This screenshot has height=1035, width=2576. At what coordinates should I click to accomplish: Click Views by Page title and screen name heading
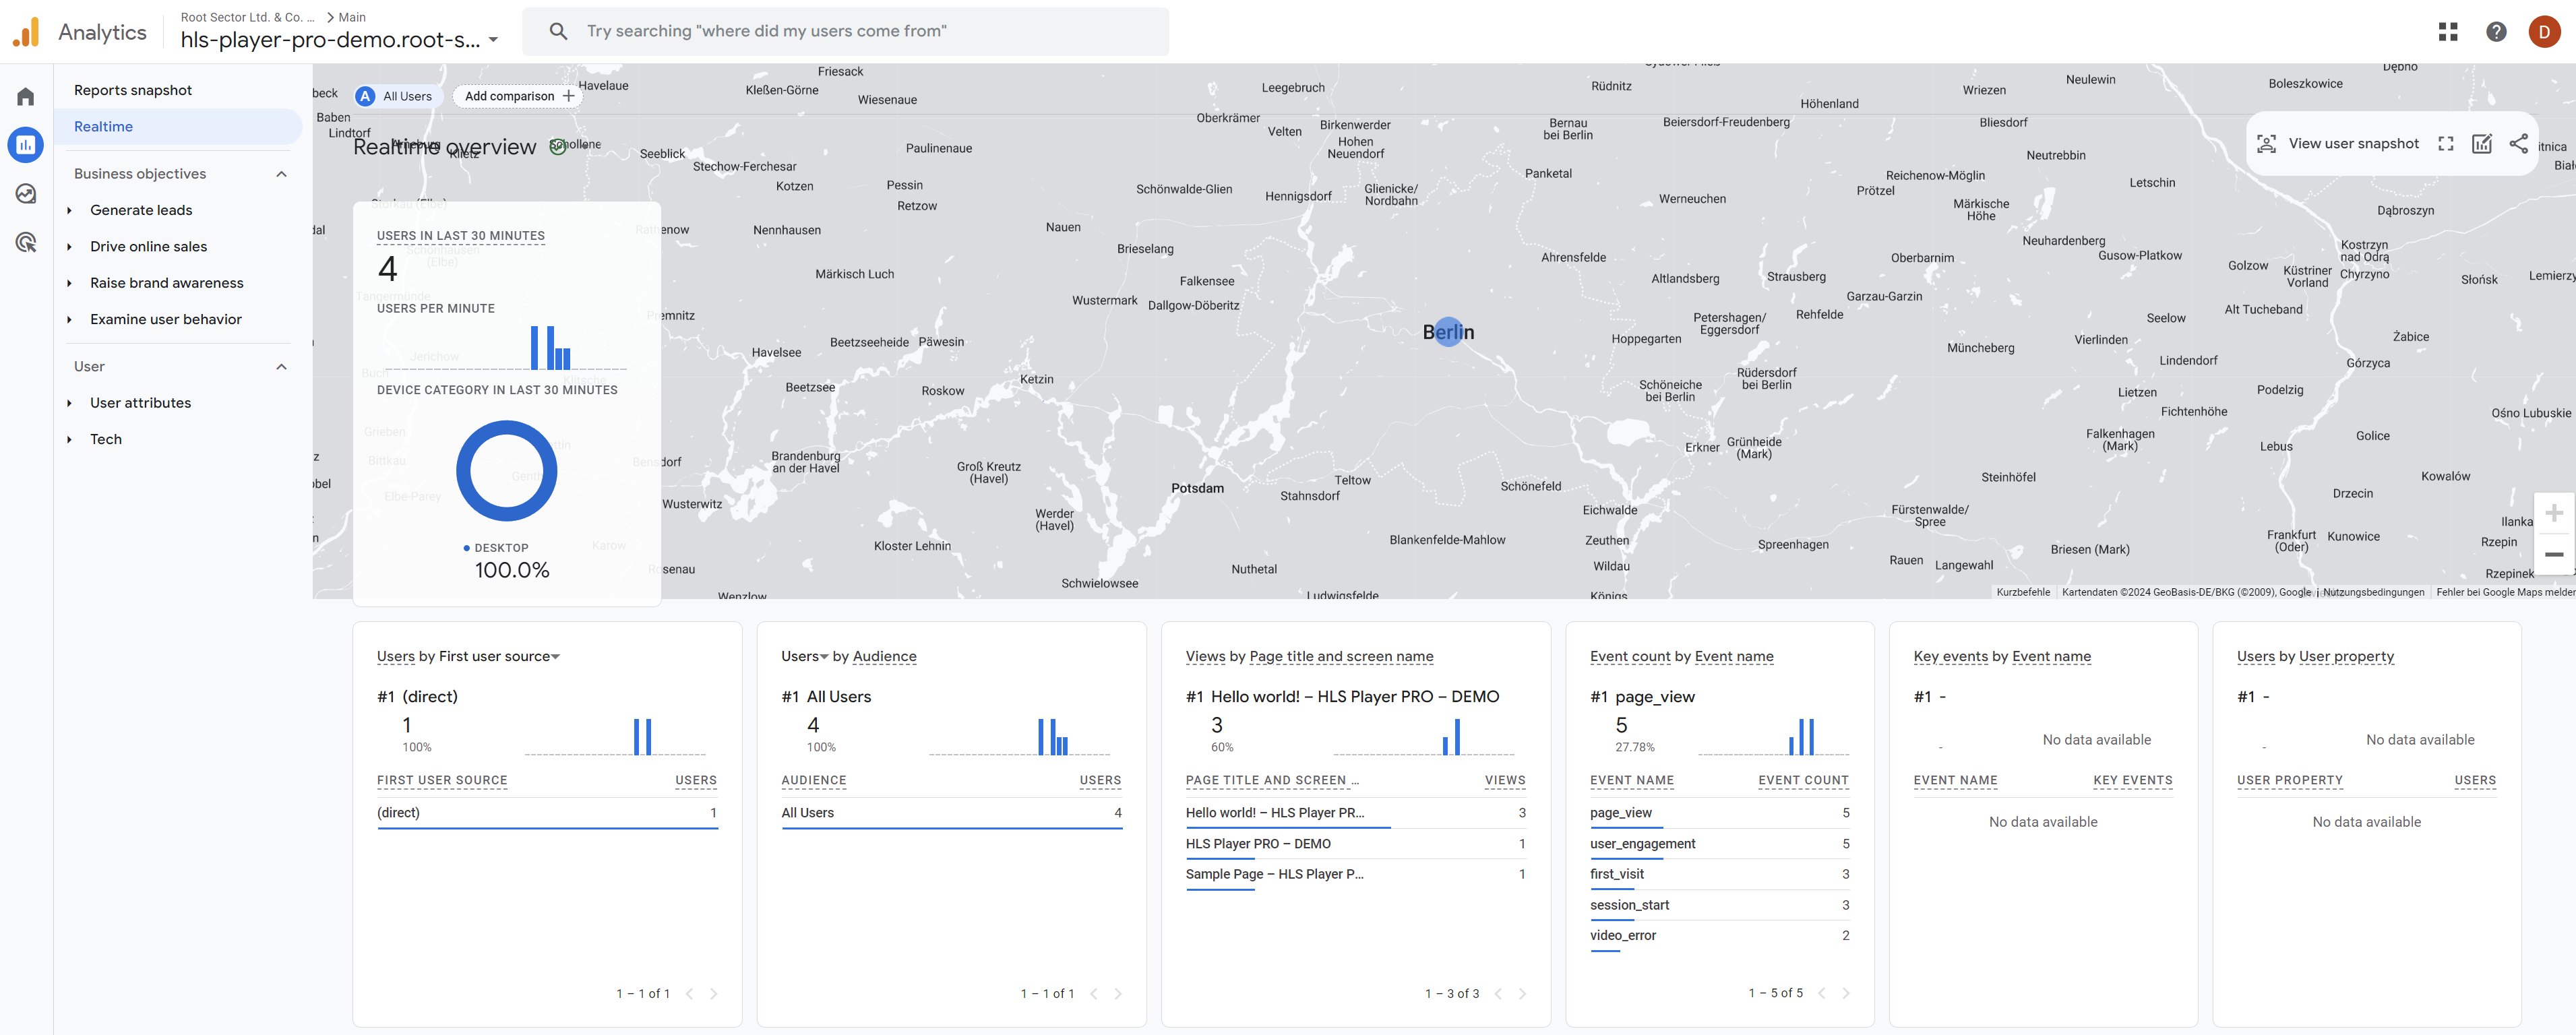point(1310,656)
